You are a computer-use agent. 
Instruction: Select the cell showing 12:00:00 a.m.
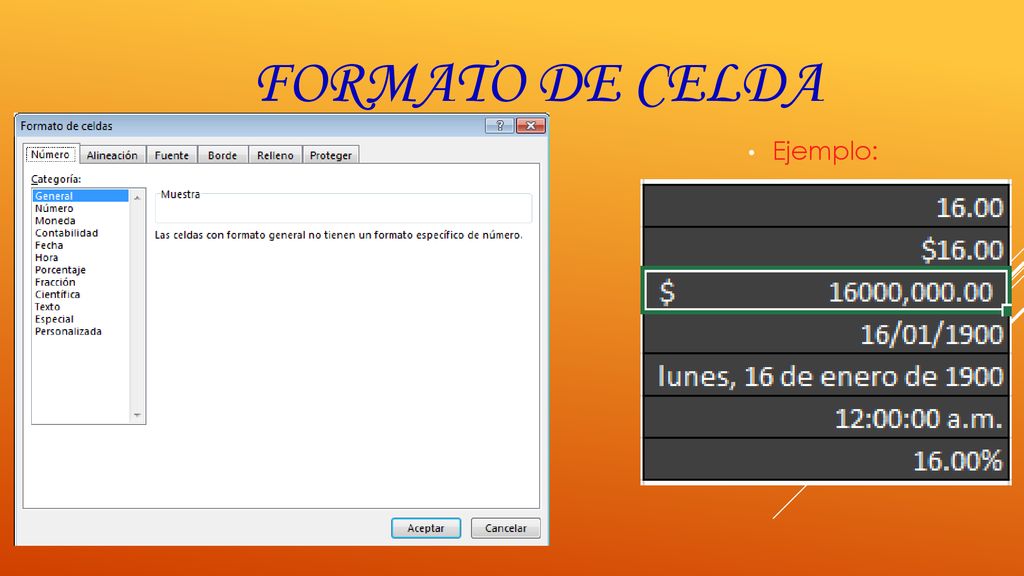[x=826, y=417]
